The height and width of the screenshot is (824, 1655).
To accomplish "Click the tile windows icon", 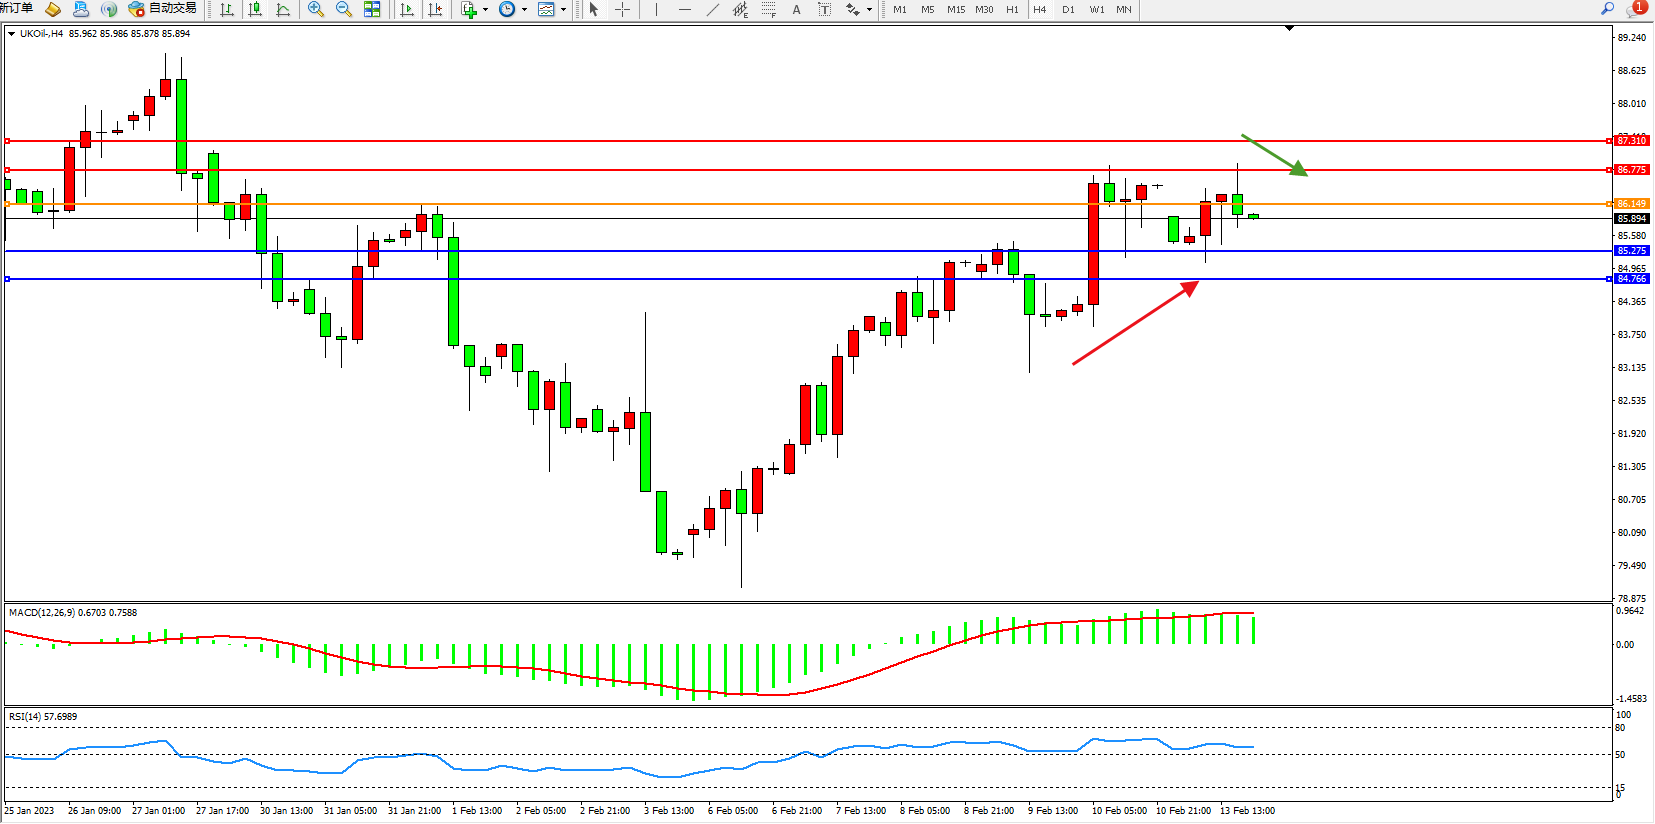I will click(372, 9).
